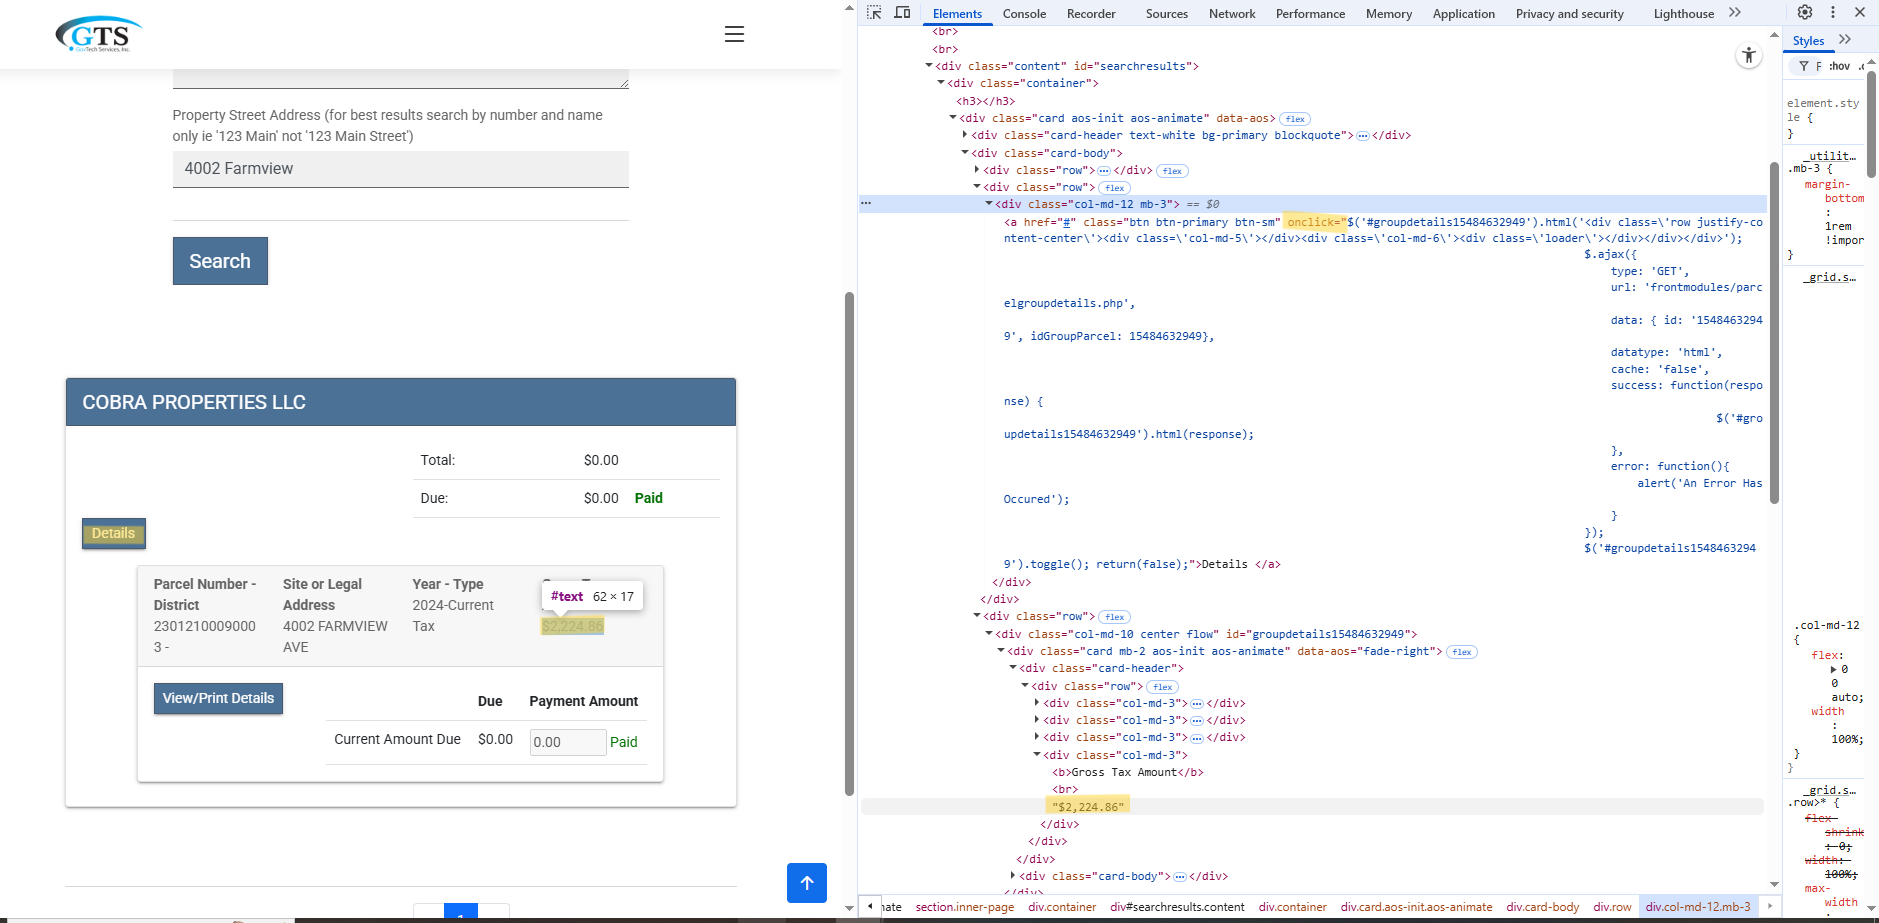Click the accessibility tree toggle icon
This screenshot has height=923, width=1879.
pos(1749,56)
